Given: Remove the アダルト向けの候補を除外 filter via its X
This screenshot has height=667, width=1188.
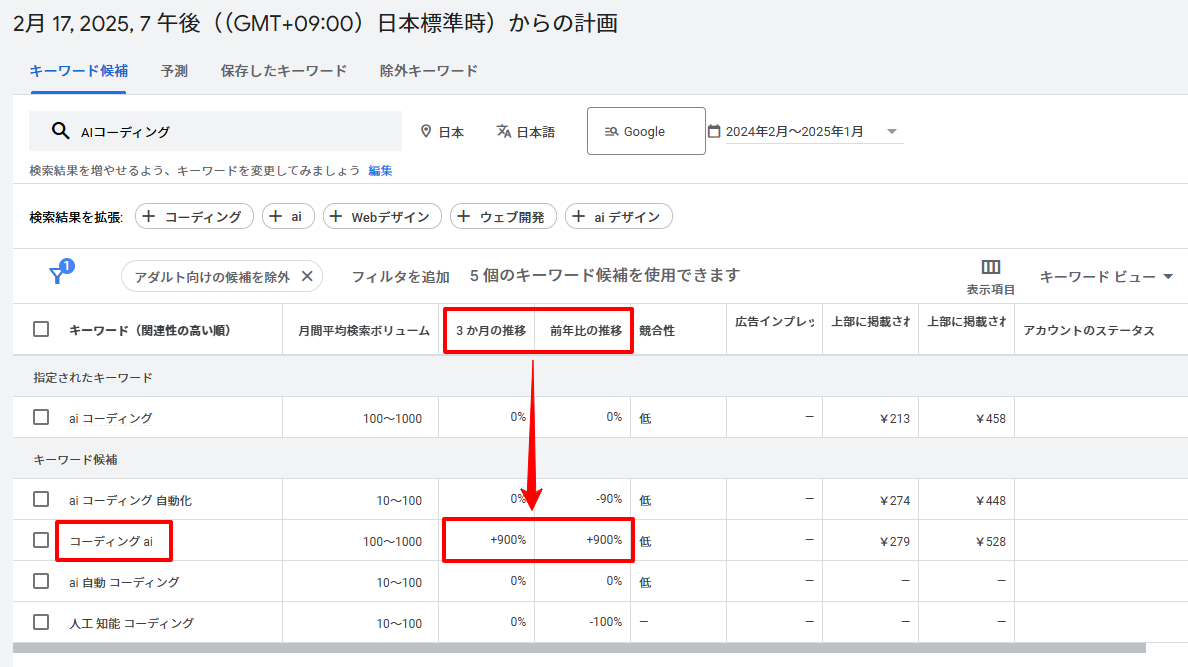Looking at the screenshot, I should 306,276.
